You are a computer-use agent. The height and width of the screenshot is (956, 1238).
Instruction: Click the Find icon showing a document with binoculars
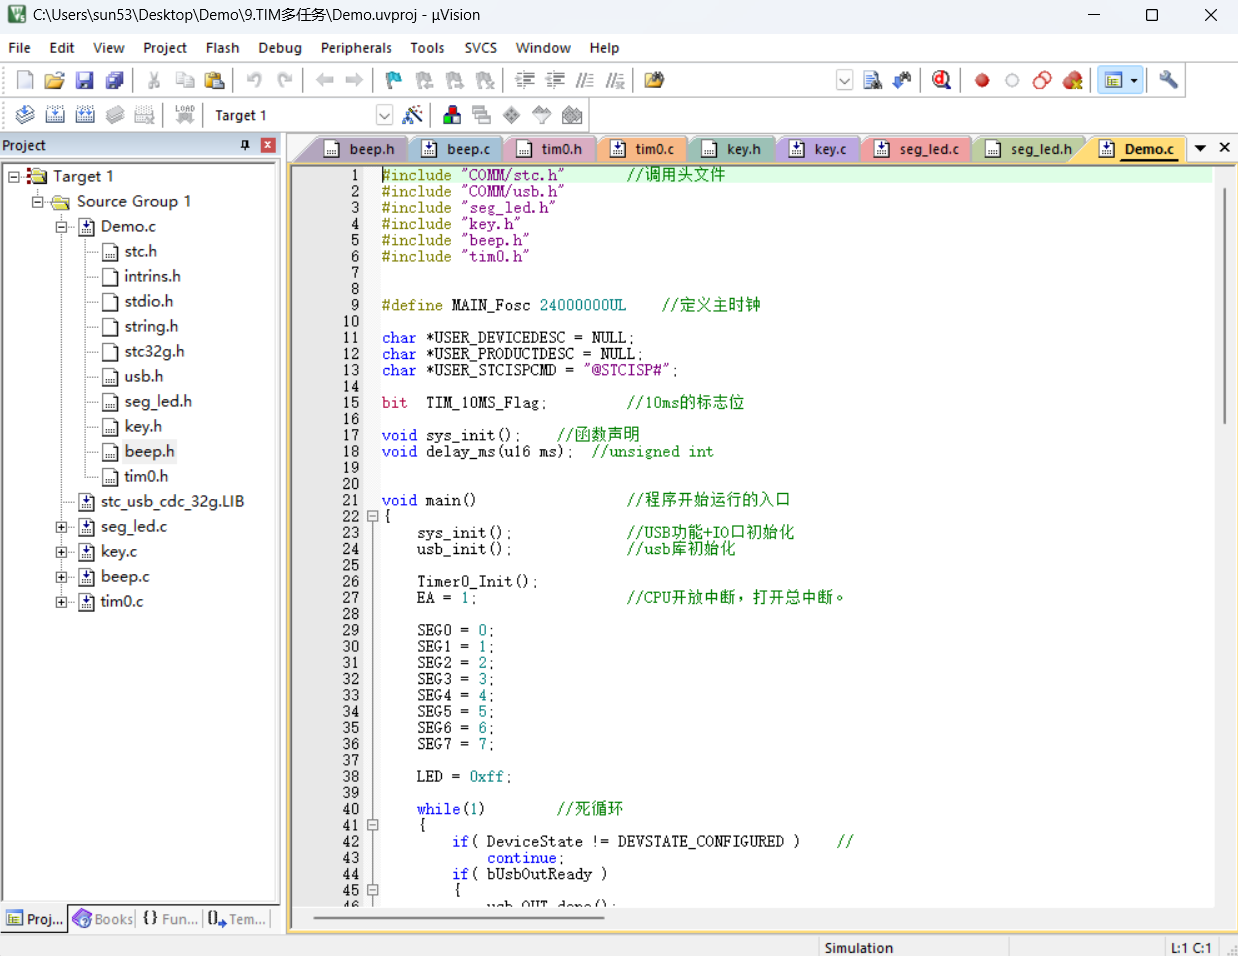tap(872, 80)
